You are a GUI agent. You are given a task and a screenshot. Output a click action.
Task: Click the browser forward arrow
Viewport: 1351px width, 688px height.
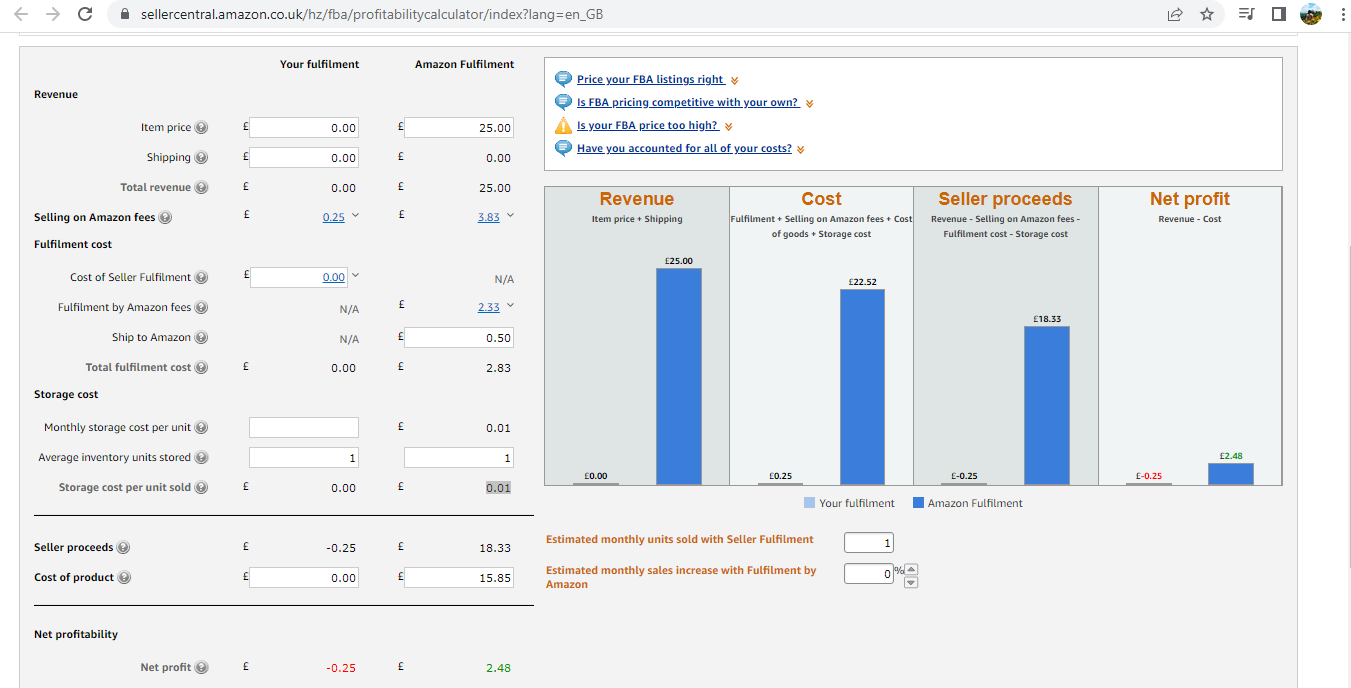54,15
